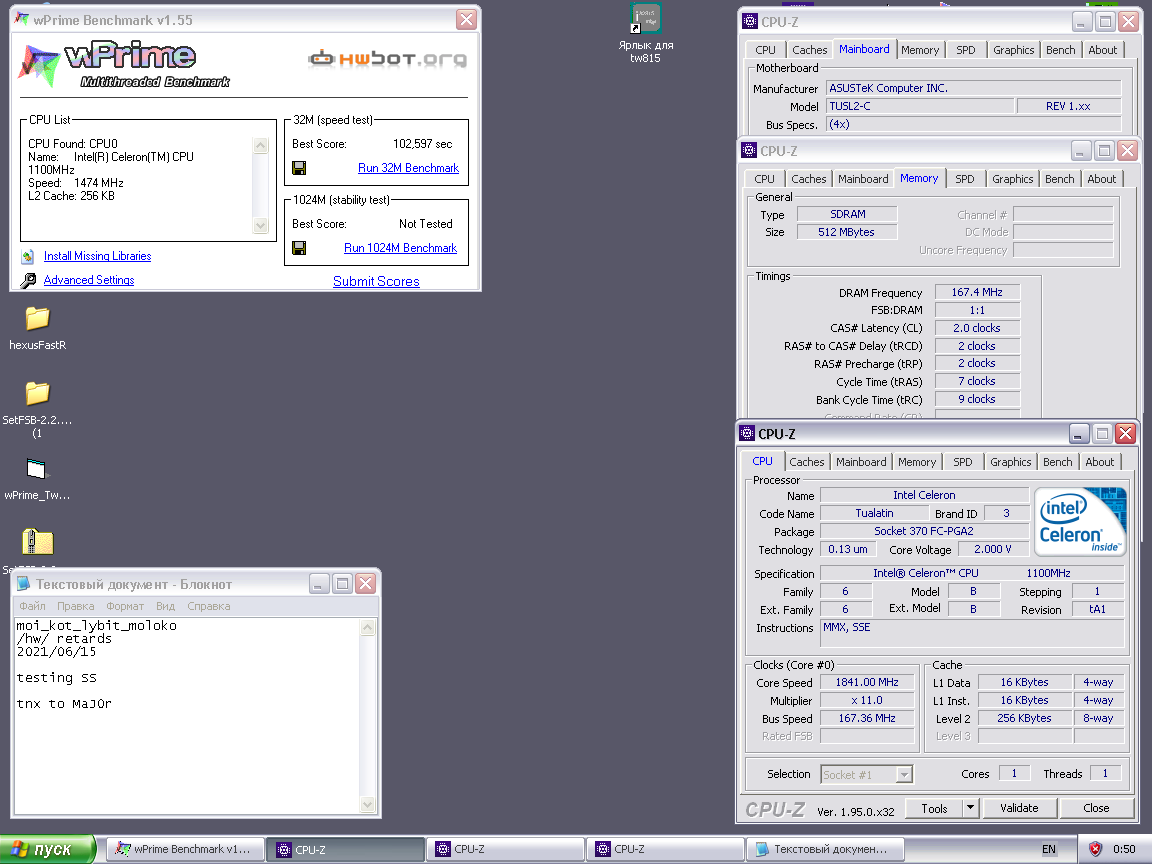Open Advanced Settings link
The width and height of the screenshot is (1152, 864).
coord(89,280)
